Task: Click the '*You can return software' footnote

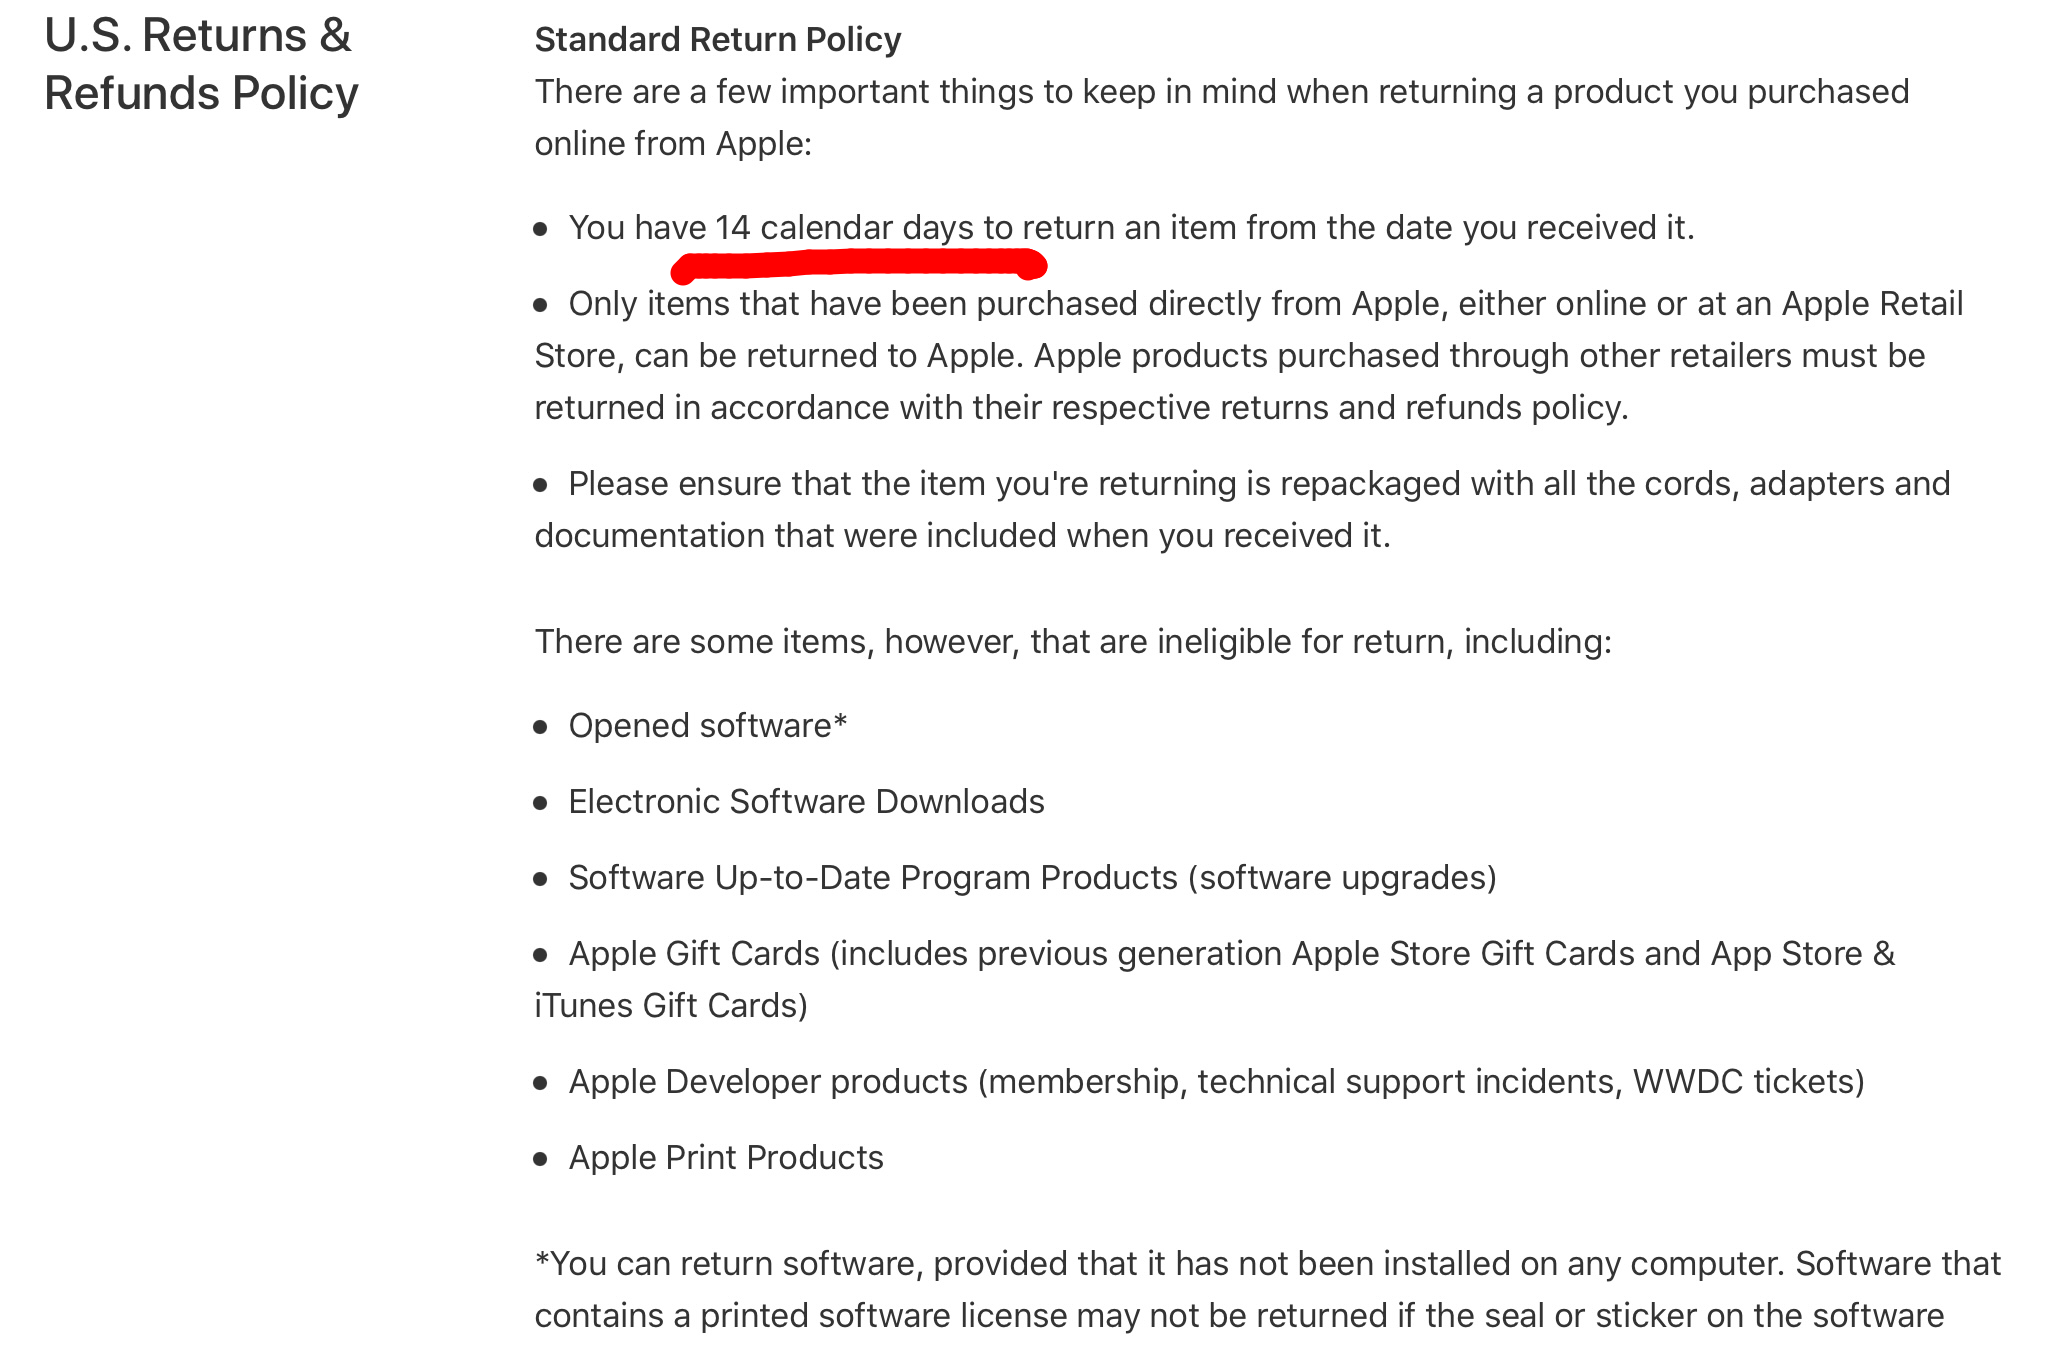Action: click(x=1268, y=1290)
